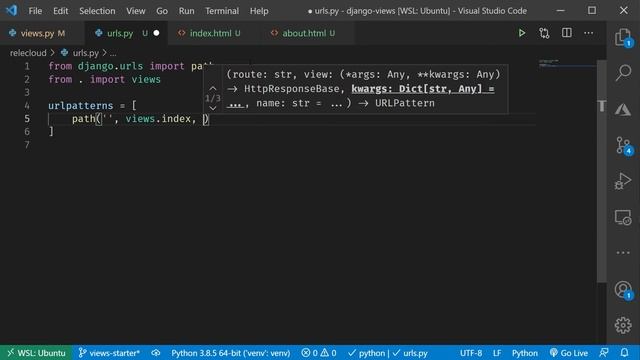Change the UTF-8 file encoding

[x=471, y=353]
